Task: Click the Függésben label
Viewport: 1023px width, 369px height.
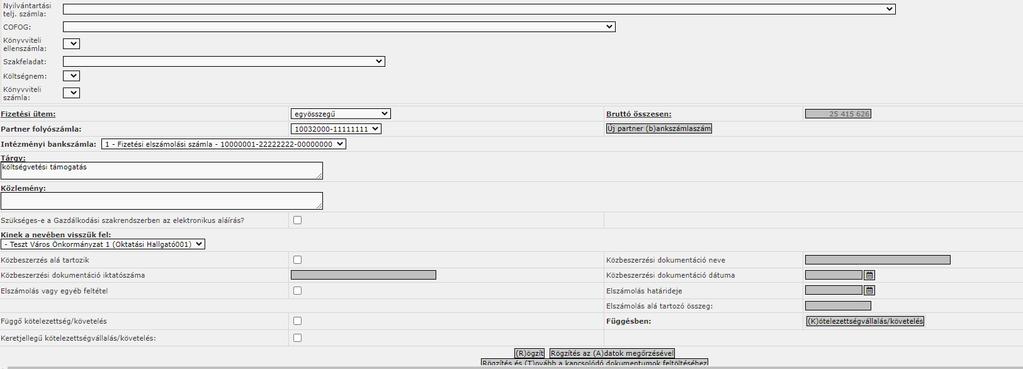Action: (x=629, y=321)
